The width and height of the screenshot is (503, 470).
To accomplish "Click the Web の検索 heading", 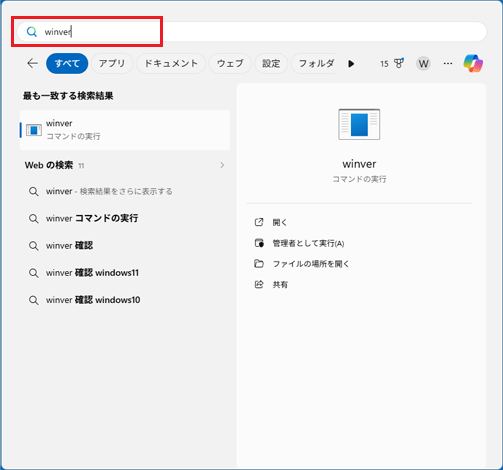I will click(x=49, y=165).
